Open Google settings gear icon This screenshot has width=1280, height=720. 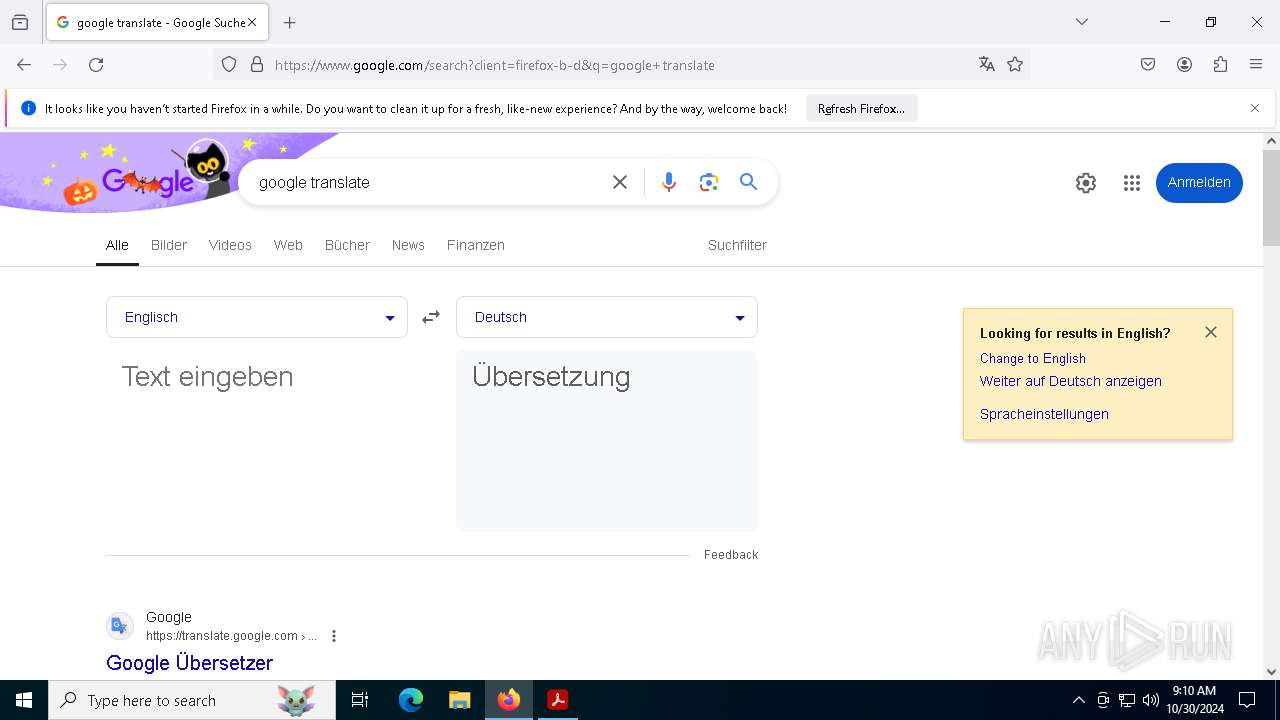click(x=1086, y=183)
